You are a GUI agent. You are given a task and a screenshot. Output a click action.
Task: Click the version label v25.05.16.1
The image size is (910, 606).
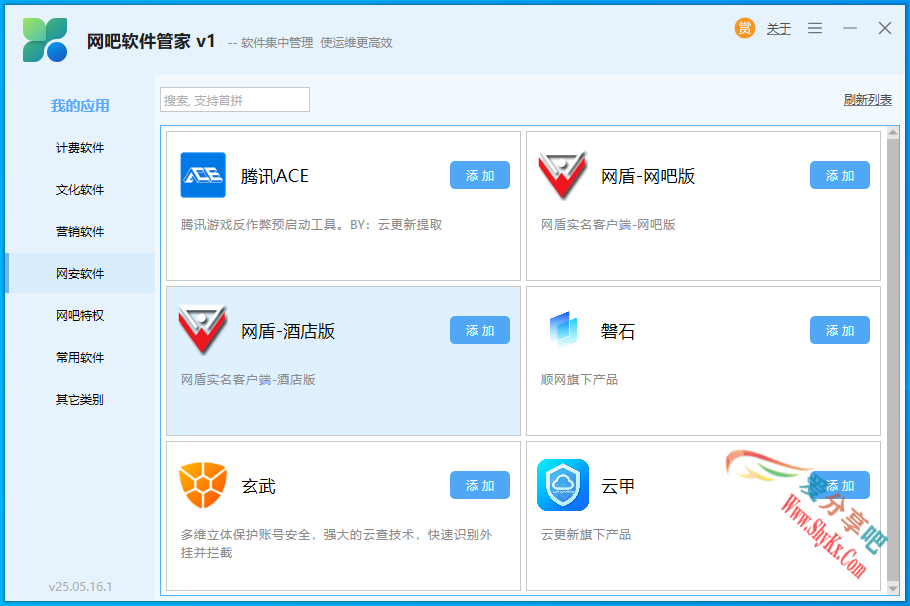point(81,586)
